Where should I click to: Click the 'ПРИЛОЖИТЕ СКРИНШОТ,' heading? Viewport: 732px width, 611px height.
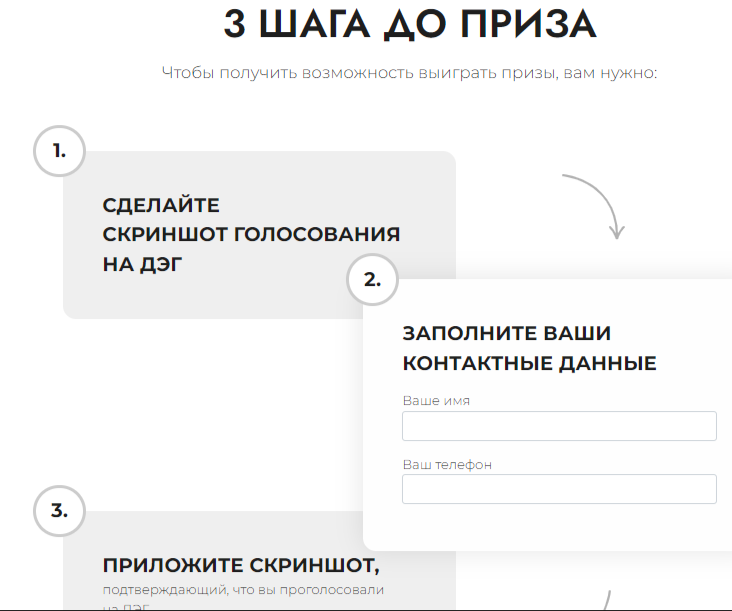[x=241, y=565]
